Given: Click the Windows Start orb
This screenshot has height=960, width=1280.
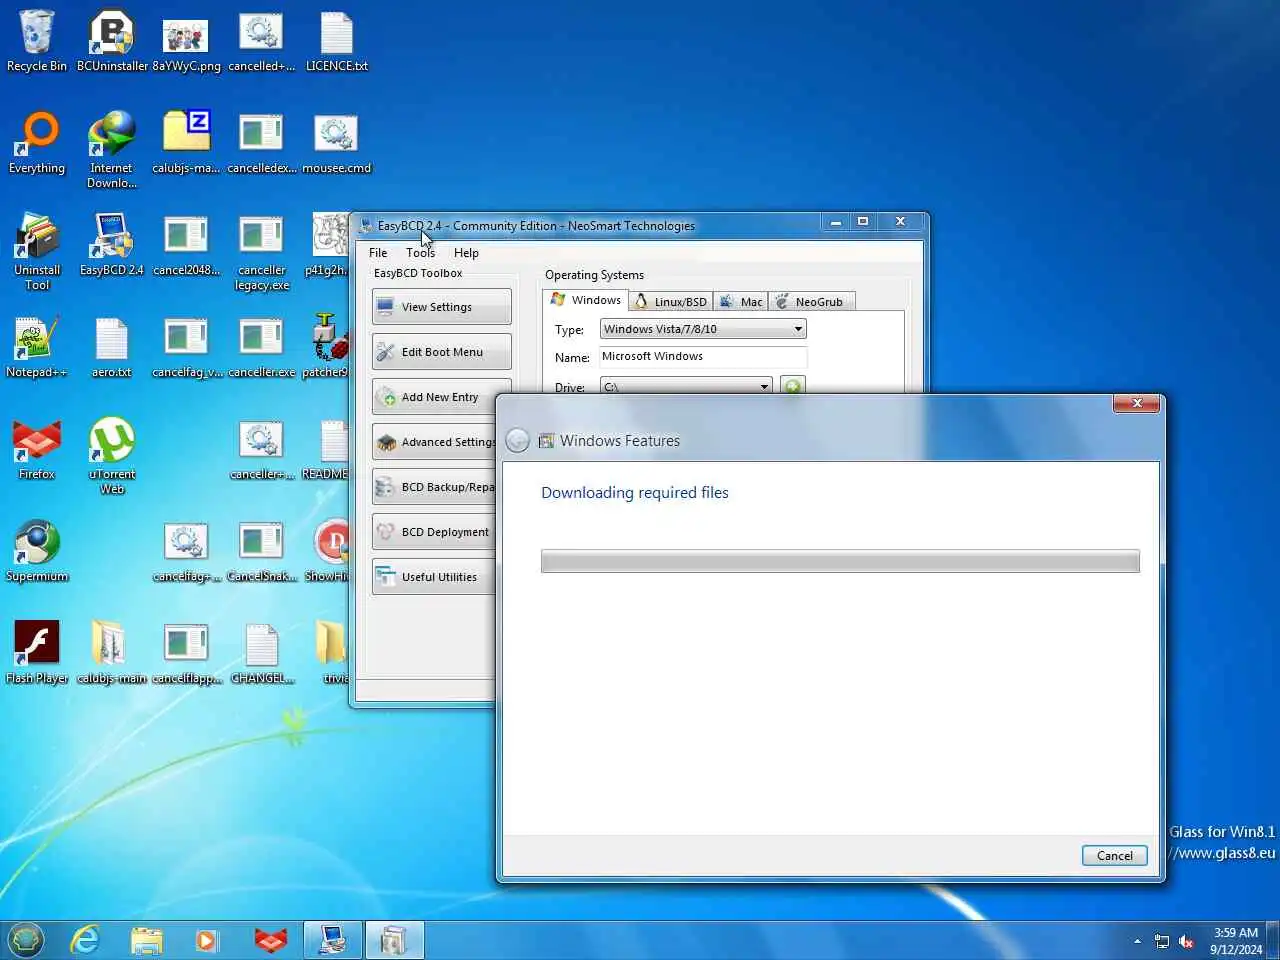Looking at the screenshot, I should point(26,940).
